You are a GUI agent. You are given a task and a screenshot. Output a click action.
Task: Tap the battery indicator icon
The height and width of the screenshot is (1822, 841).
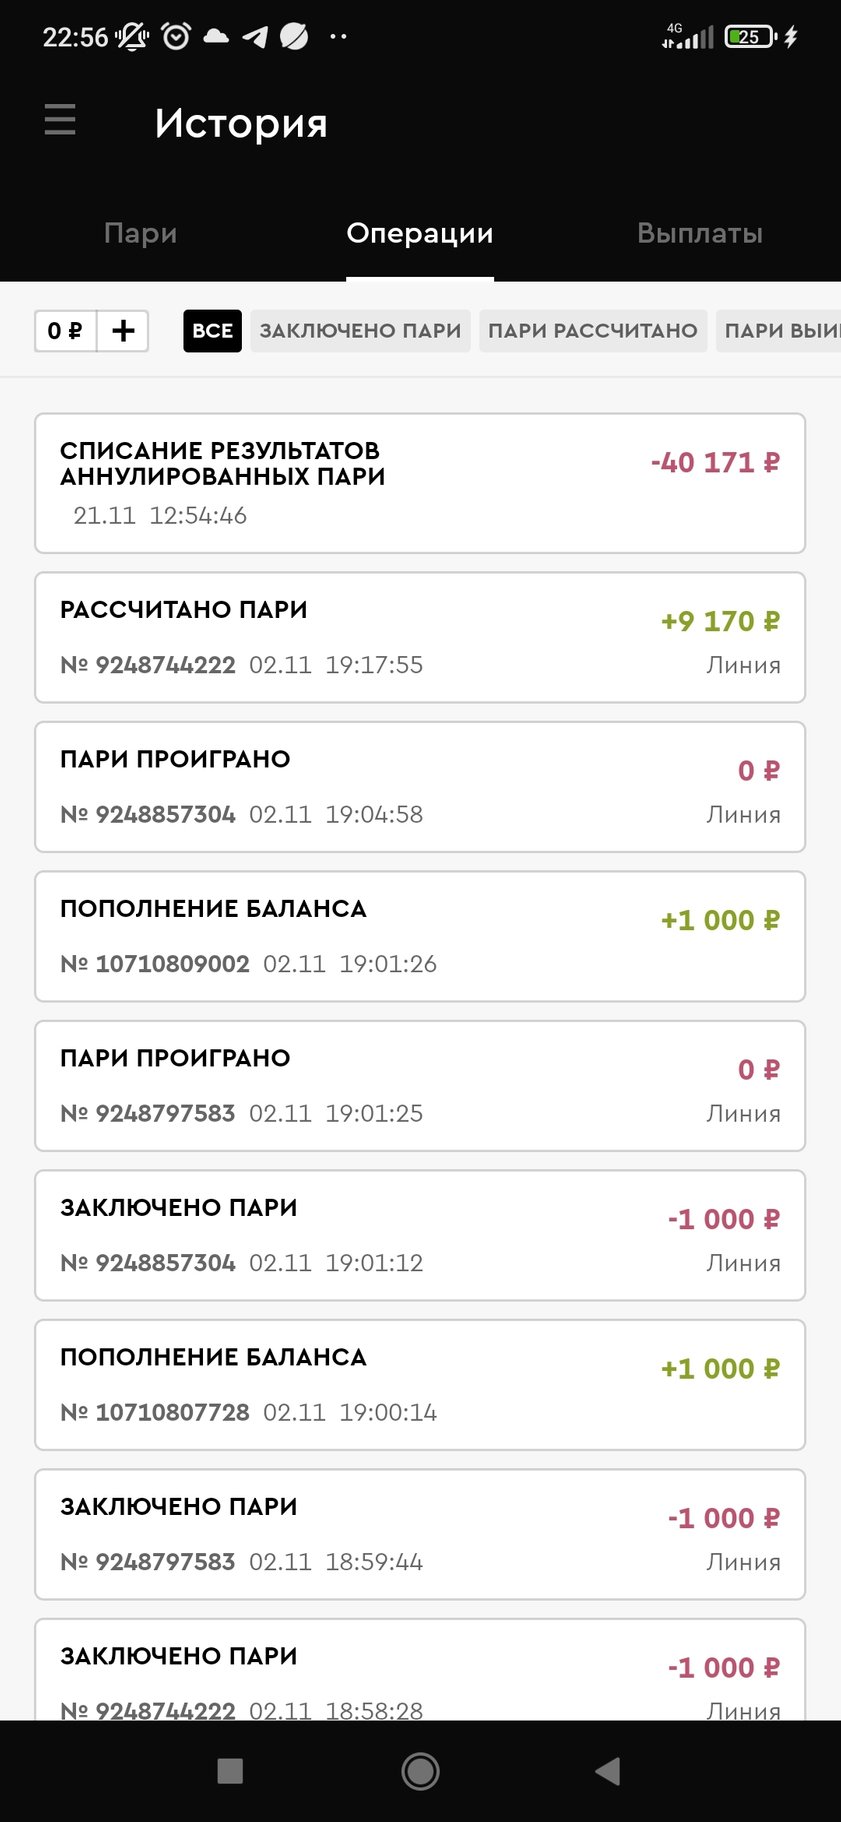[x=750, y=37]
